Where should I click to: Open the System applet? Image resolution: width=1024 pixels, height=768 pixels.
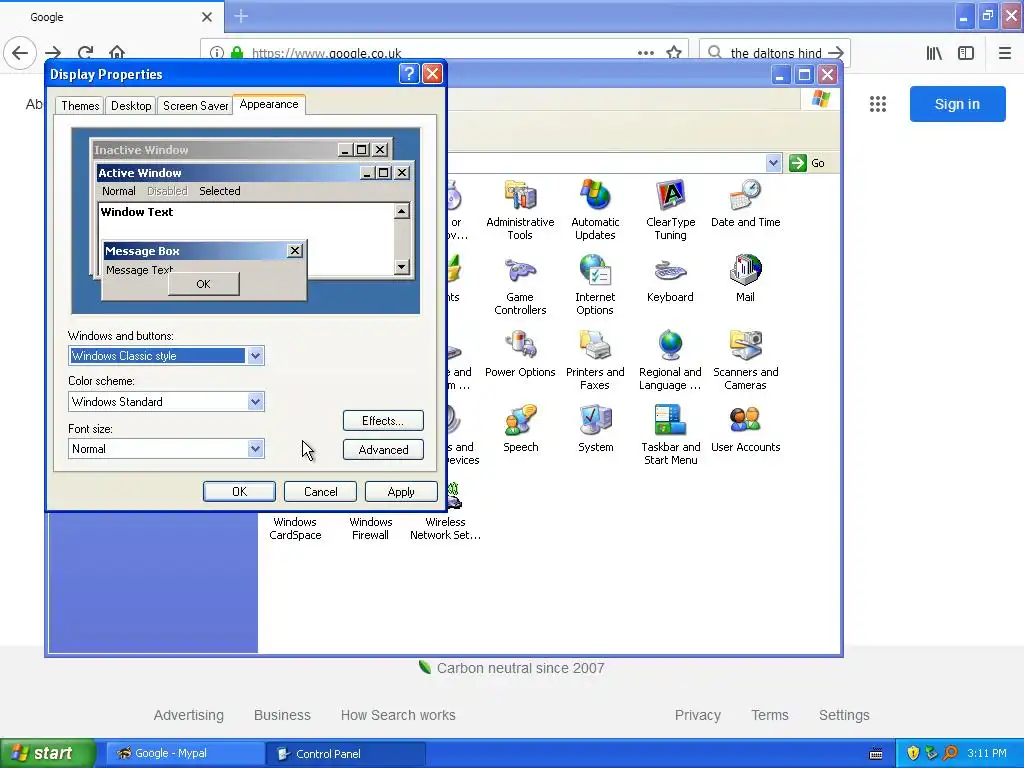[595, 429]
